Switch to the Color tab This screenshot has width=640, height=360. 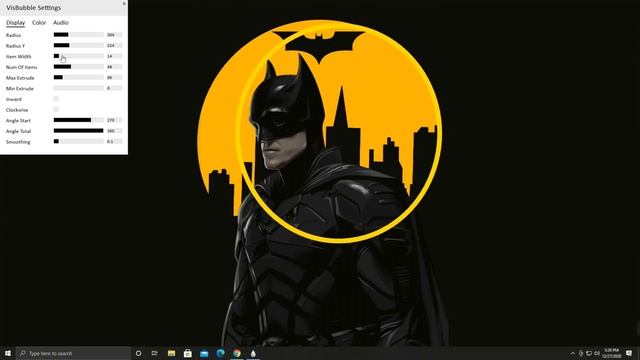pos(39,23)
